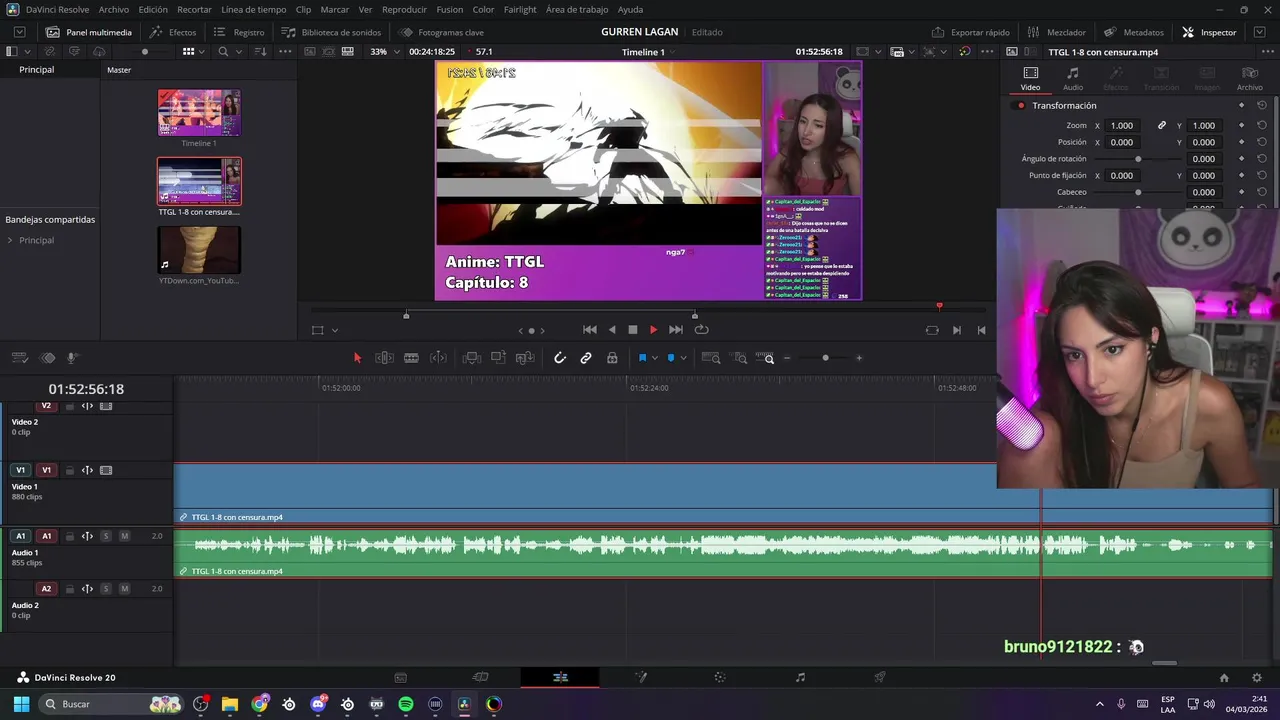Open the viewer zoom 33% dropdown
1280x720 pixels.
[x=385, y=51]
